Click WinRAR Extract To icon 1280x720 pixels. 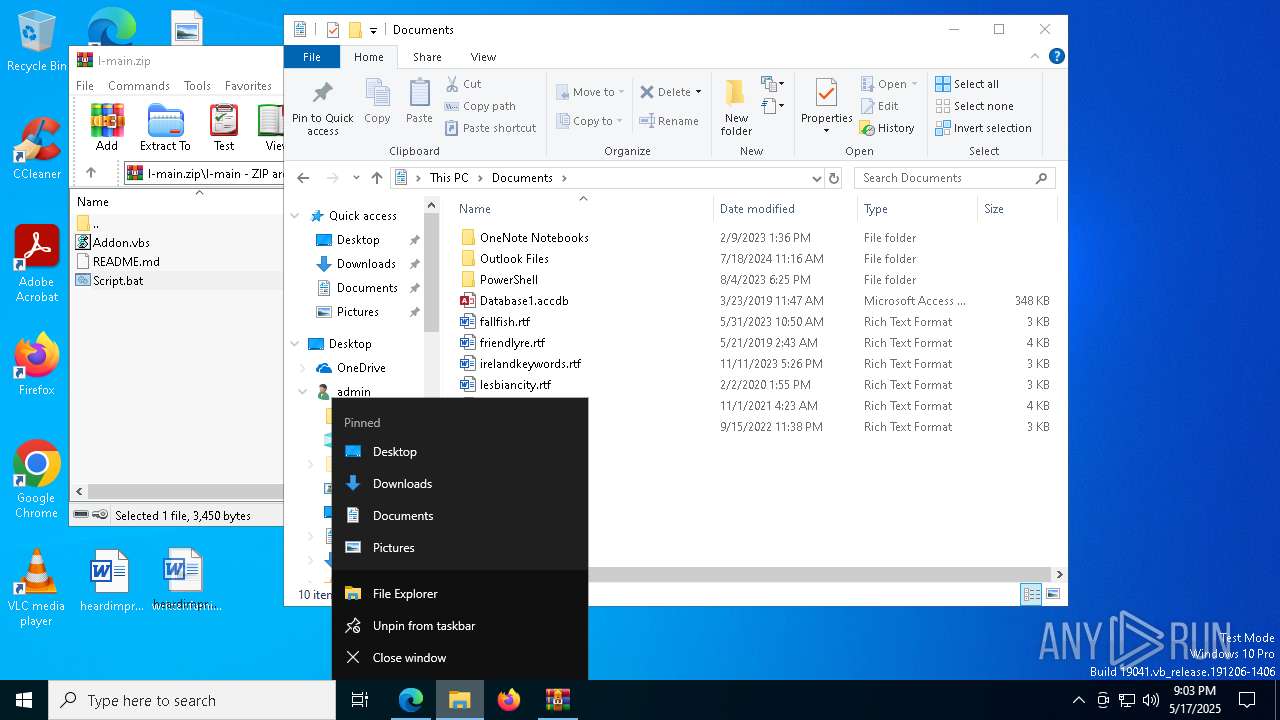(x=165, y=127)
